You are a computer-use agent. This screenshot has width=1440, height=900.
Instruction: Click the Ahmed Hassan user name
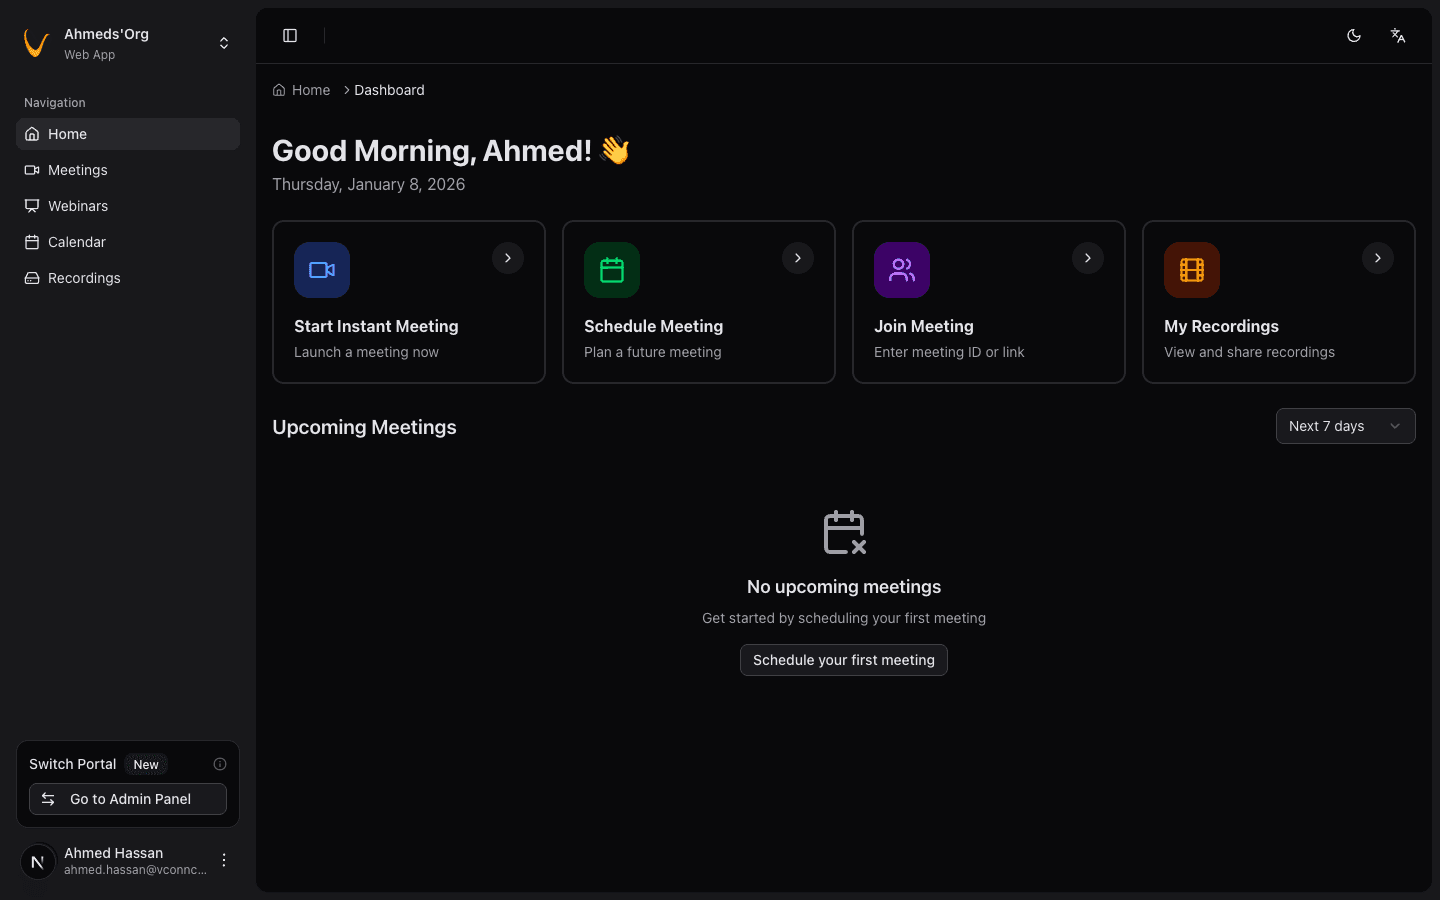click(113, 853)
